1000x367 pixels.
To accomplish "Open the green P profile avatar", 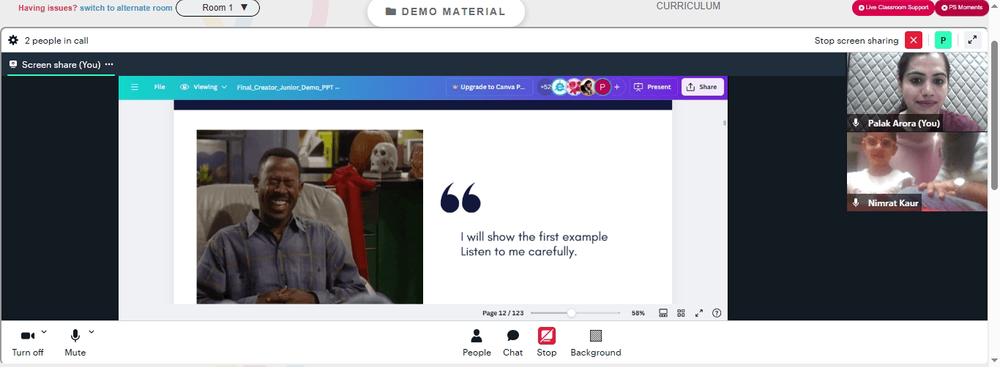I will [943, 40].
